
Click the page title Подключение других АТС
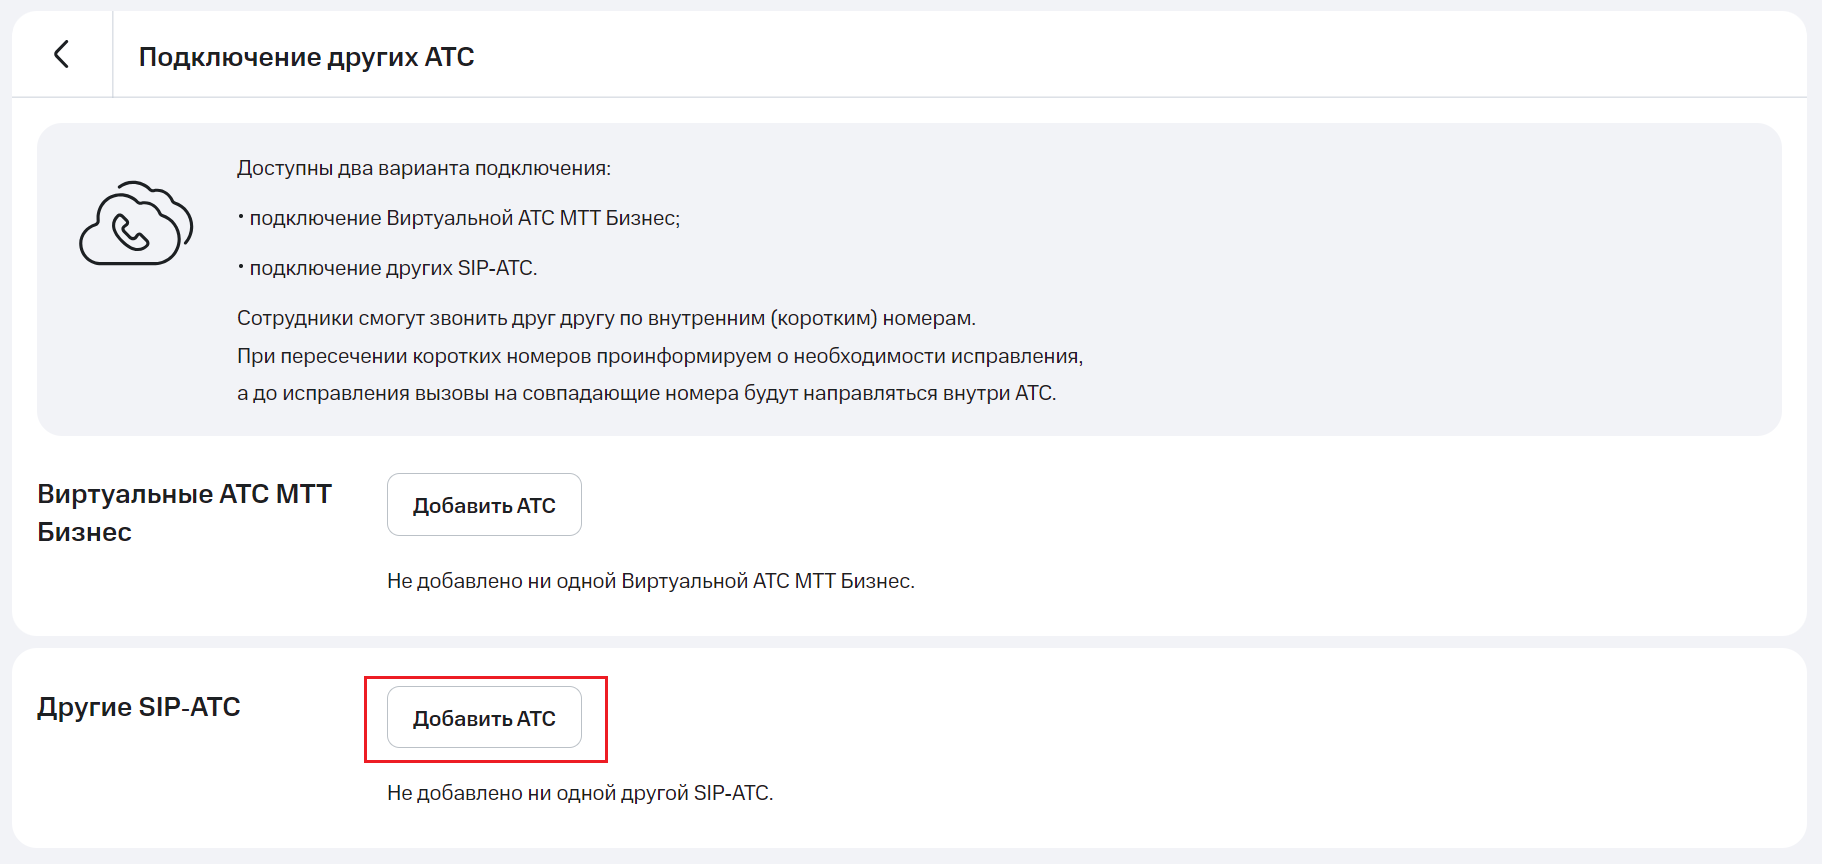point(306,57)
